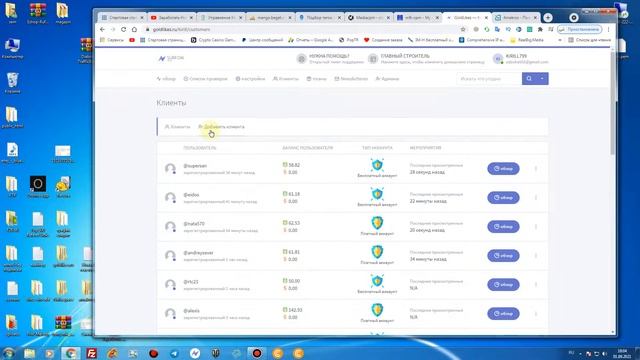This screenshot has width=640, height=360.
Task: Open the 'Обзор' navigation menu item
Action: (166, 79)
